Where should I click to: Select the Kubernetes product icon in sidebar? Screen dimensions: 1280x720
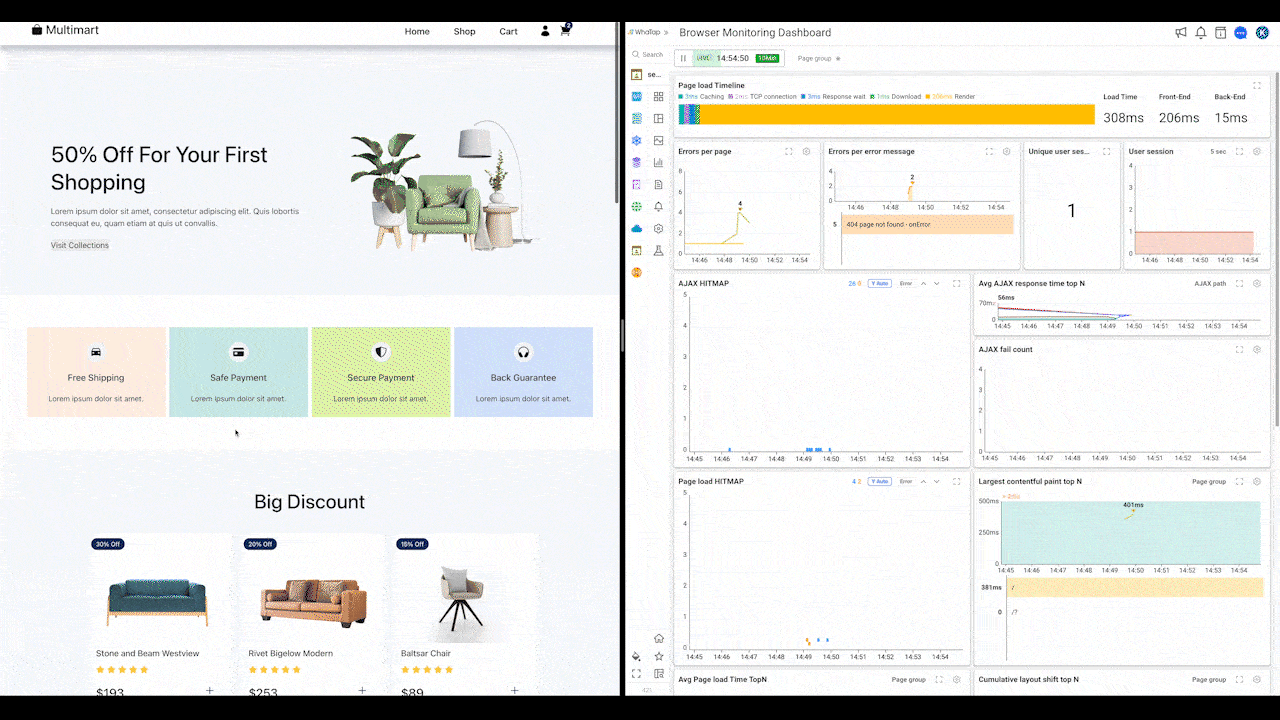[x=636, y=141]
